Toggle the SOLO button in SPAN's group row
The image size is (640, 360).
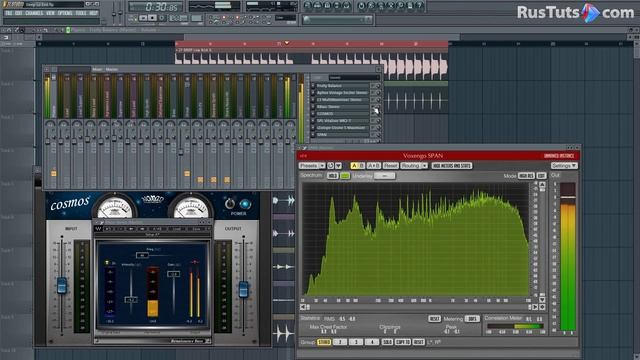pos(387,342)
